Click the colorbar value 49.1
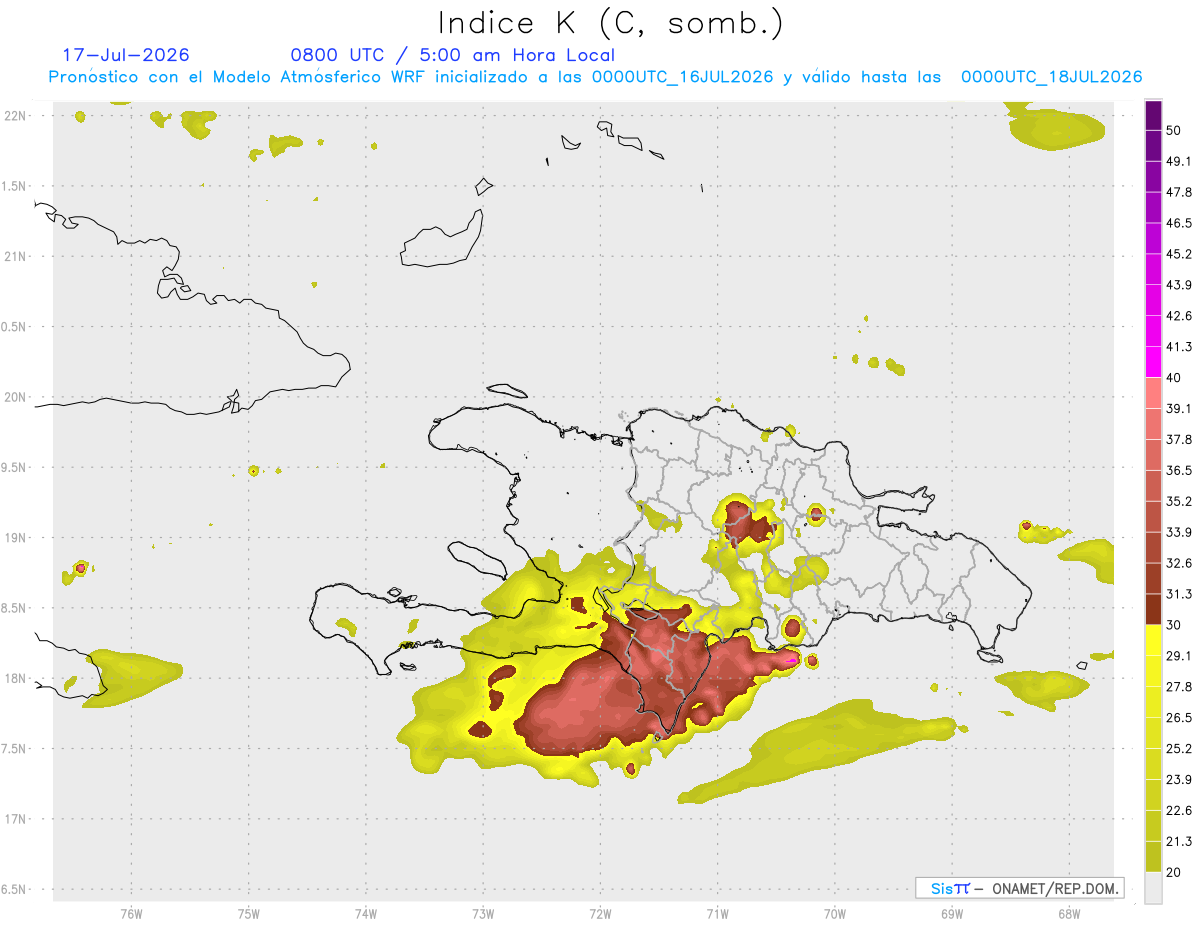Screen dimensions: 1200x927 [1179, 161]
